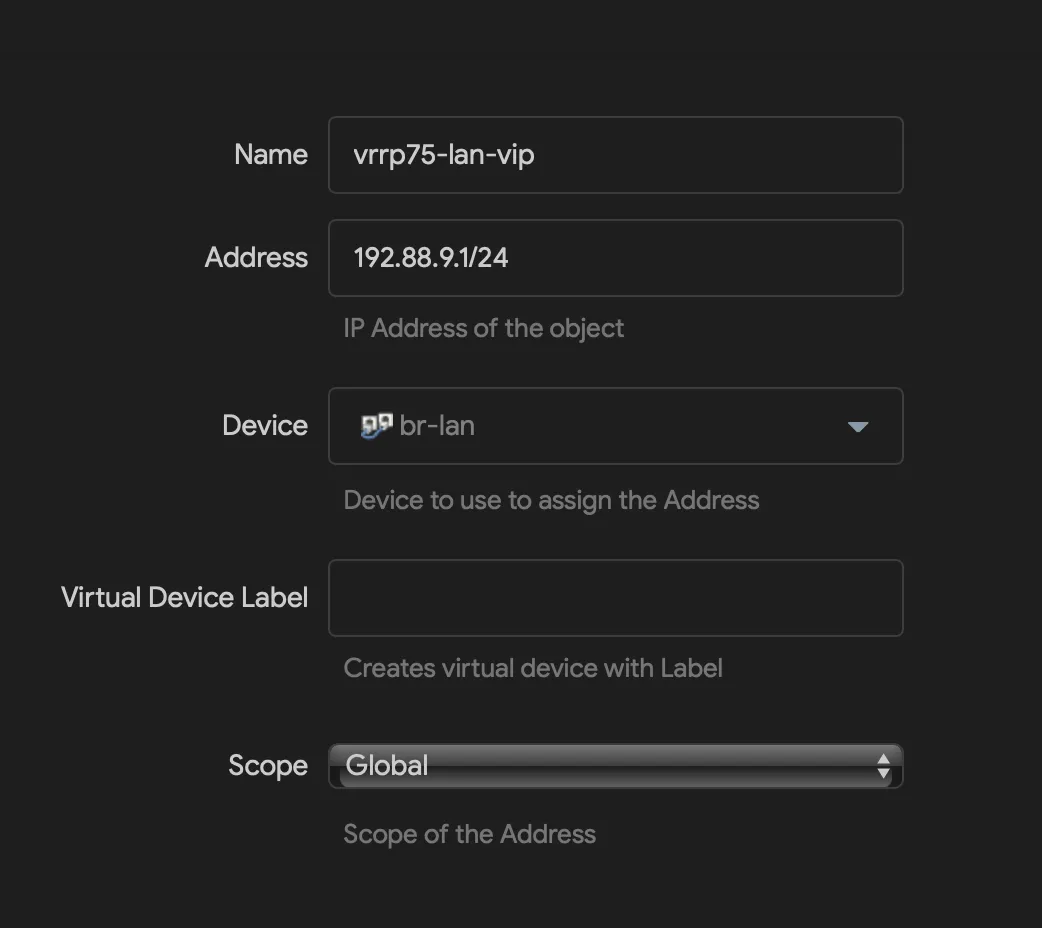Click the Address label

point(256,257)
